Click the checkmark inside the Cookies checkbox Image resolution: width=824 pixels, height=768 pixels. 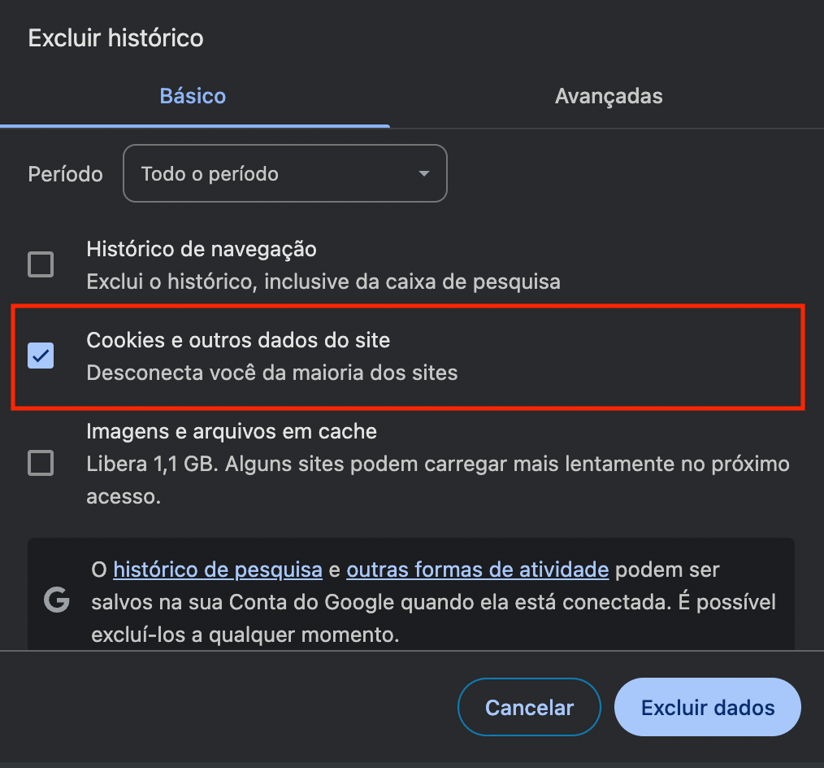point(40,355)
